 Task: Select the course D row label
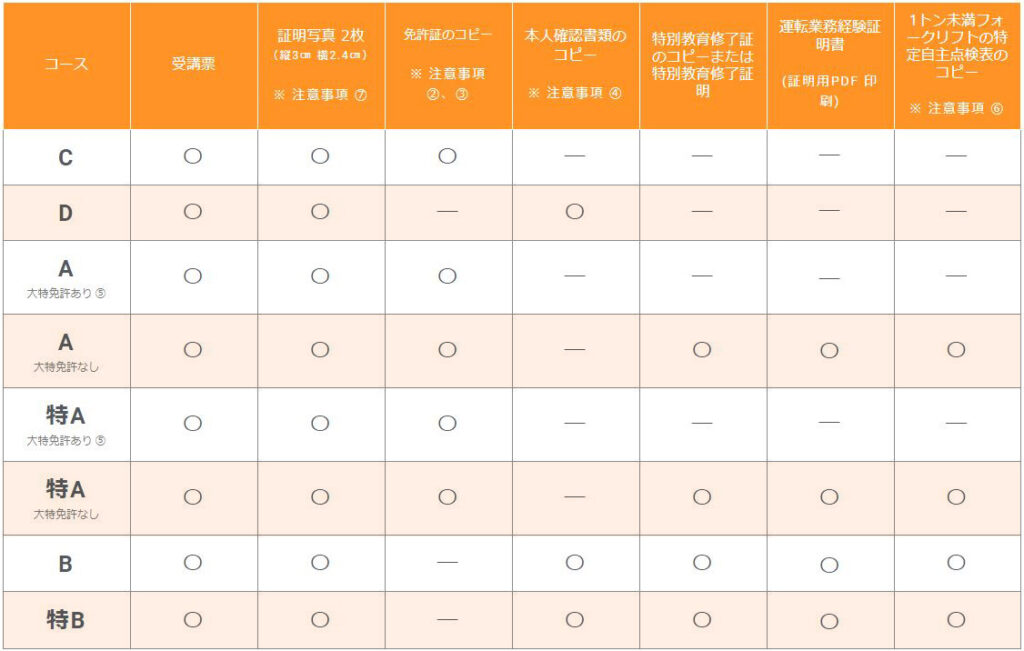(66, 213)
